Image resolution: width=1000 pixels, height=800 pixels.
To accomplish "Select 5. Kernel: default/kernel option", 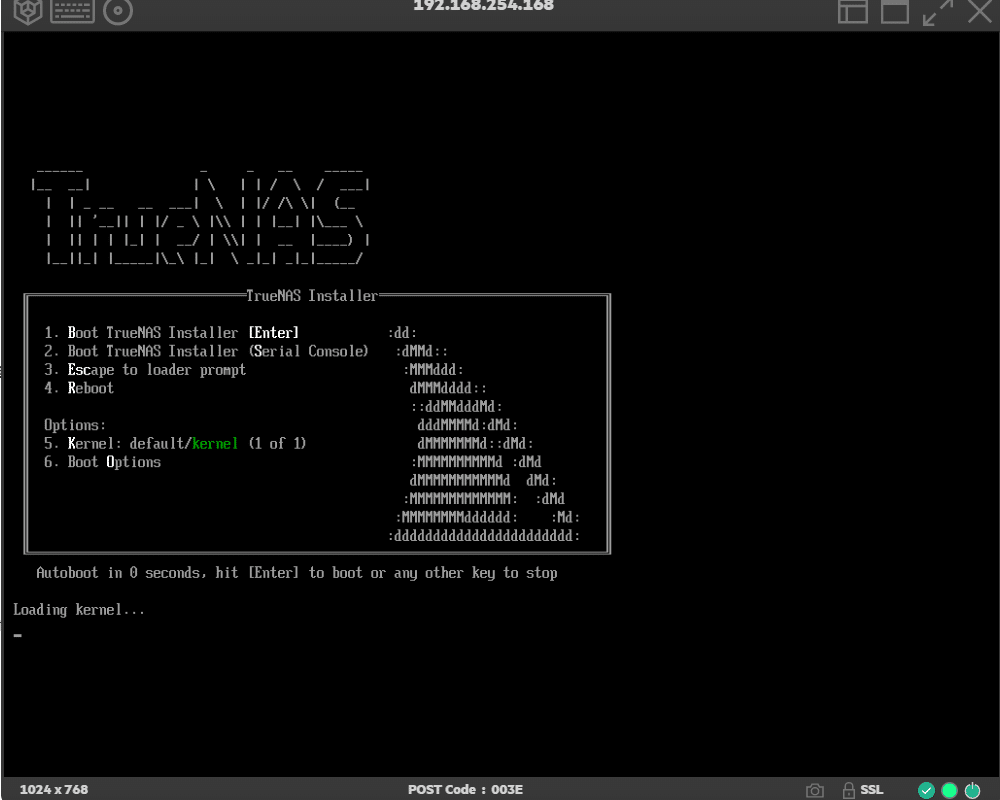I will (x=175, y=444).
